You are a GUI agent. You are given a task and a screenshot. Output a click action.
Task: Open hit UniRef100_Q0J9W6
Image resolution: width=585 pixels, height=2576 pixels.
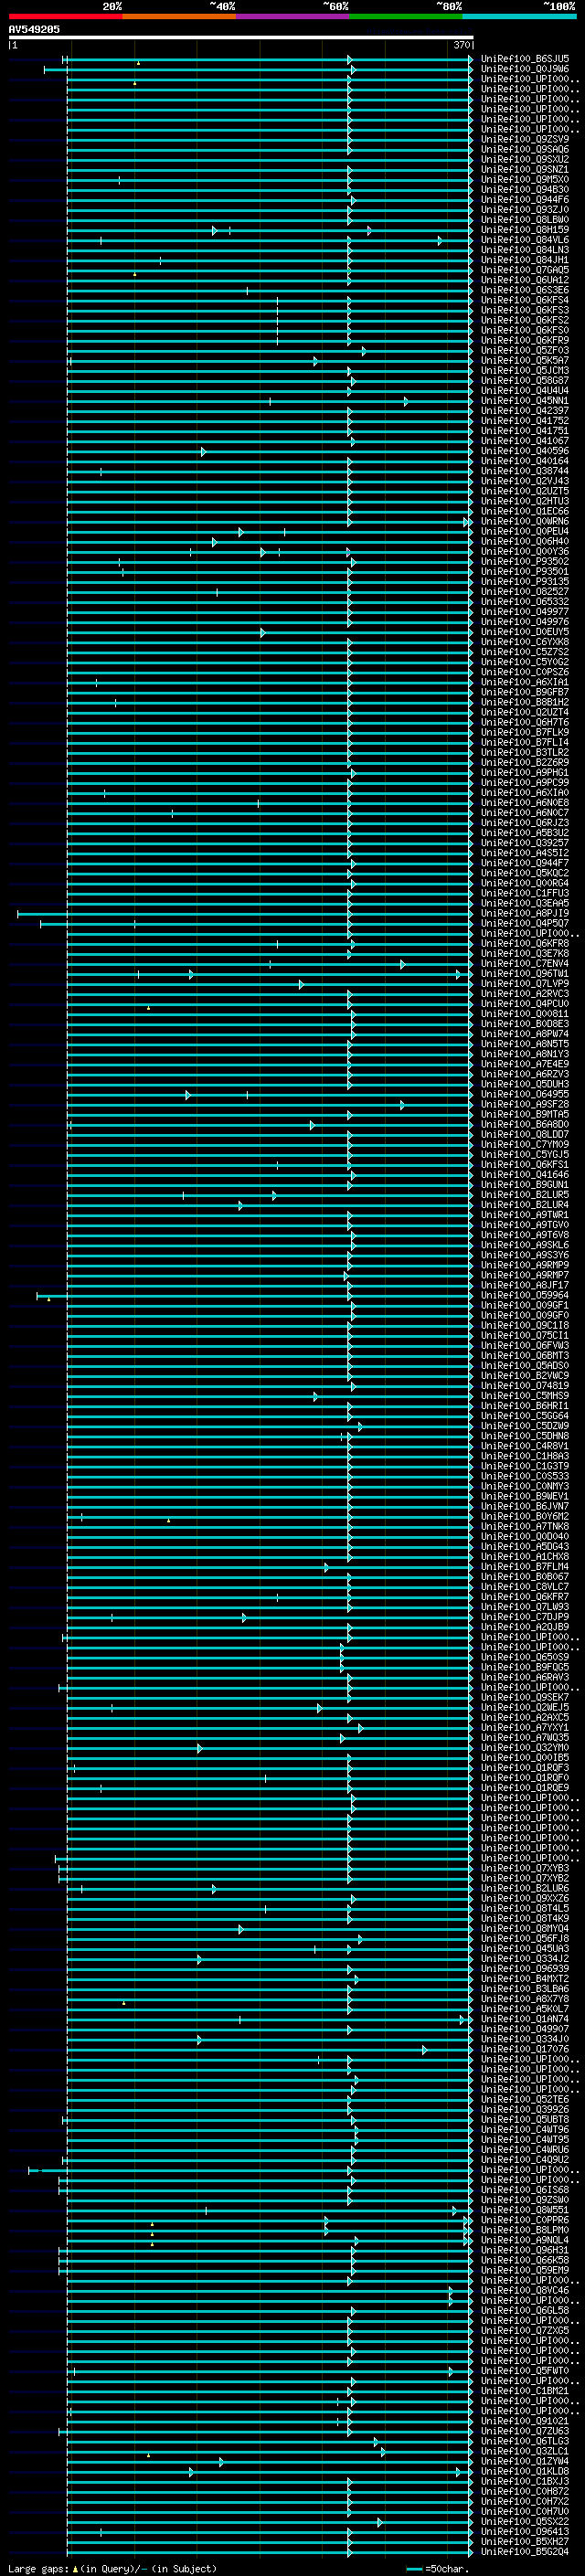click(525, 69)
